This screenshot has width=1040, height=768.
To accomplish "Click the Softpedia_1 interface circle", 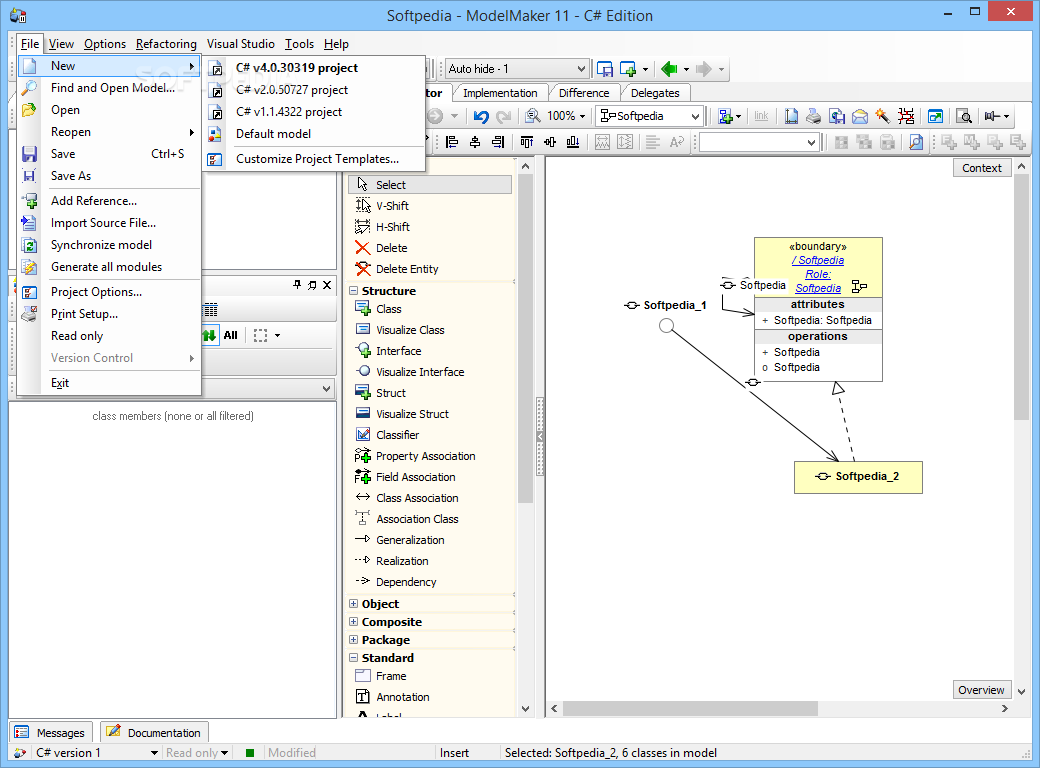I will 667,325.
